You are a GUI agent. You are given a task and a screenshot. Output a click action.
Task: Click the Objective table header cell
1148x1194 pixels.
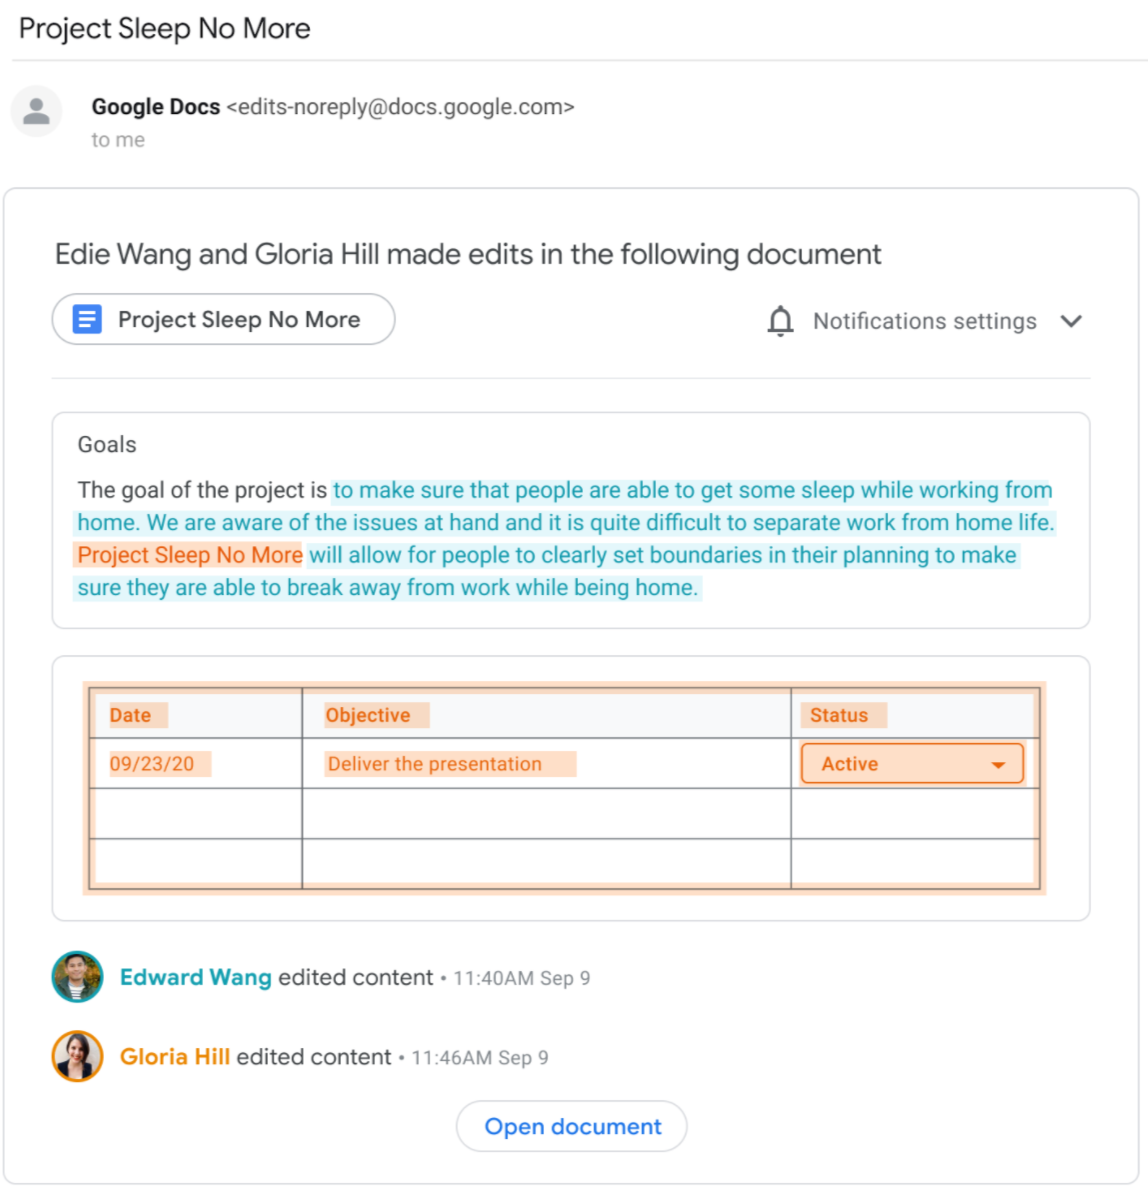[546, 714]
